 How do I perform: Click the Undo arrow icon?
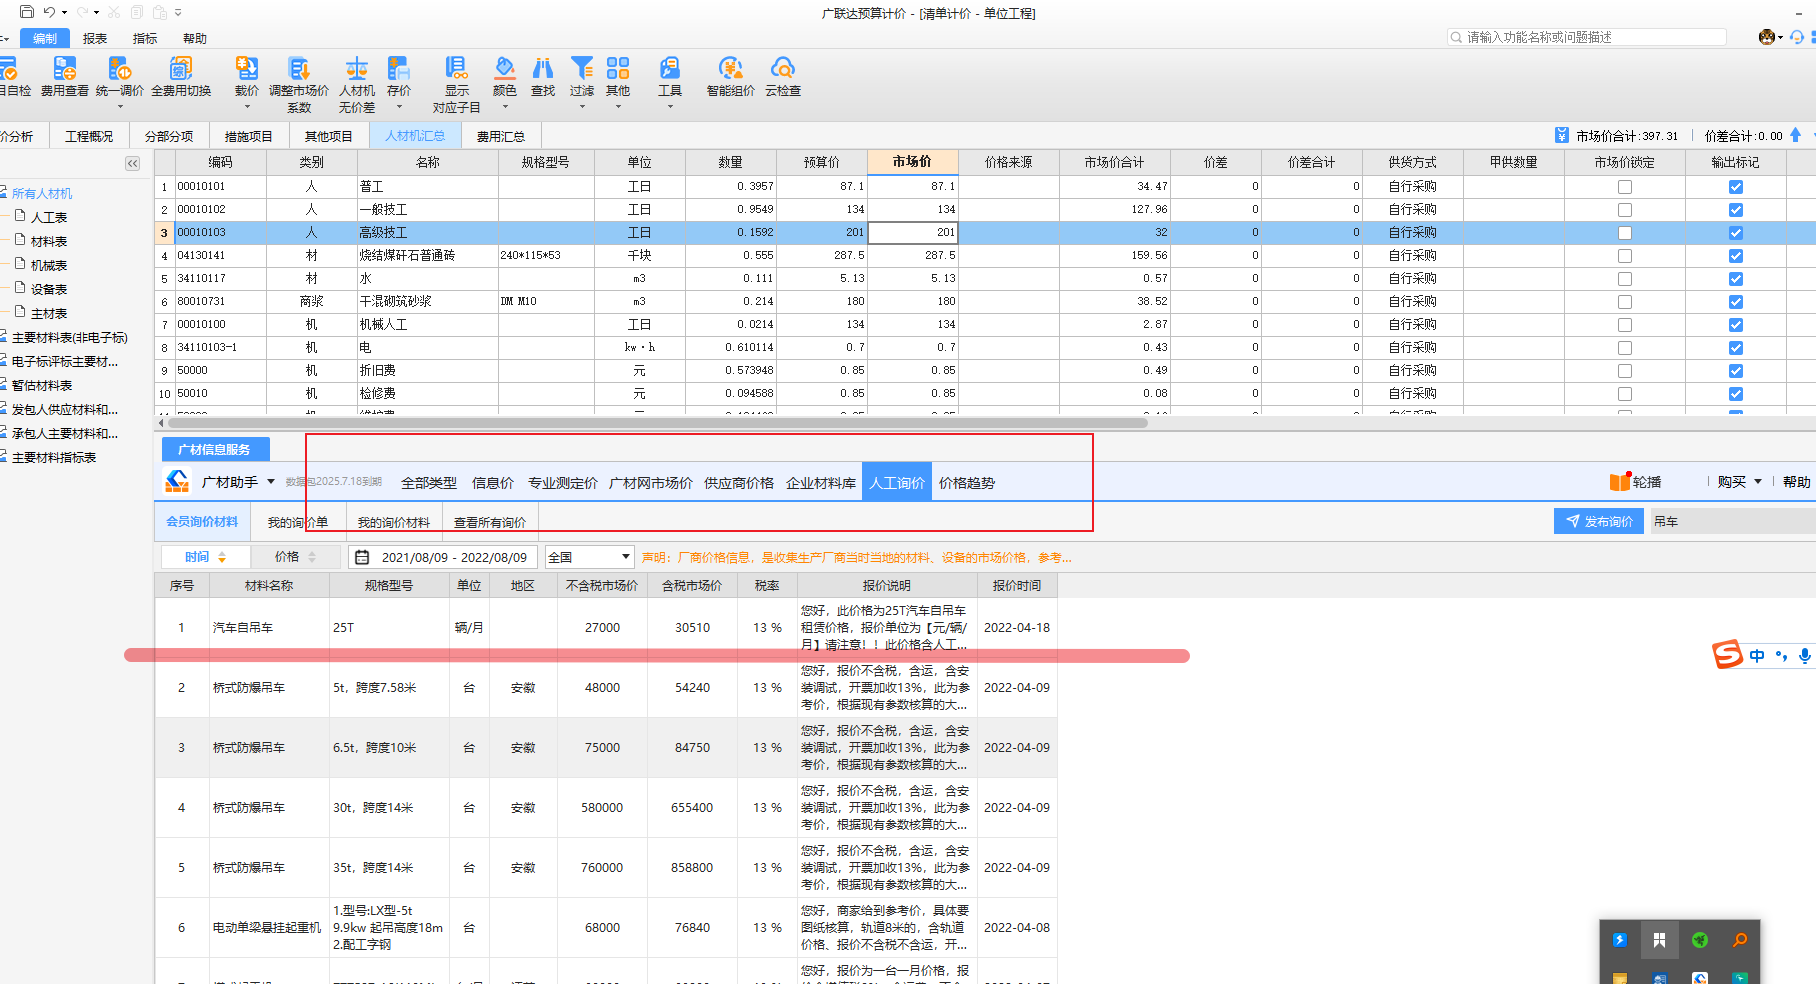click(x=49, y=12)
